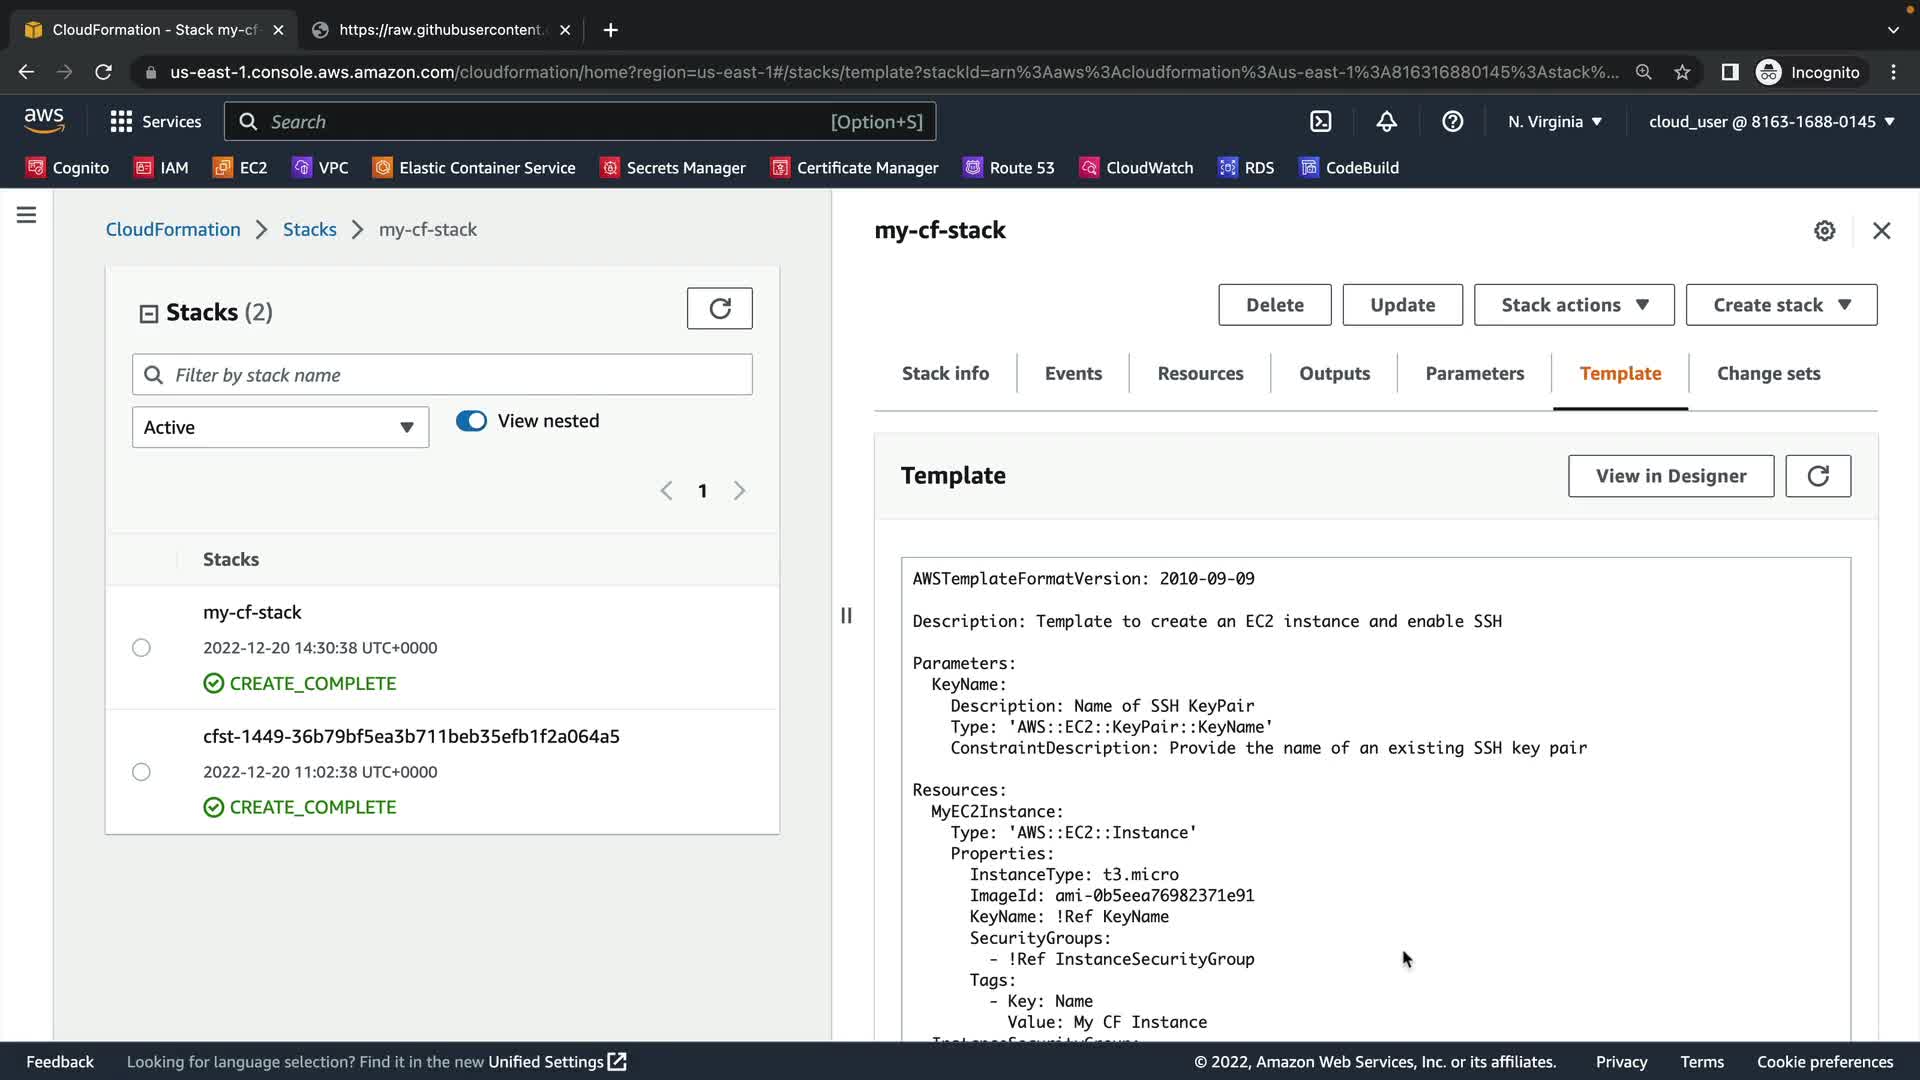This screenshot has width=1920, height=1080.
Task: Expand the Stack actions dropdown
Action: click(1573, 305)
